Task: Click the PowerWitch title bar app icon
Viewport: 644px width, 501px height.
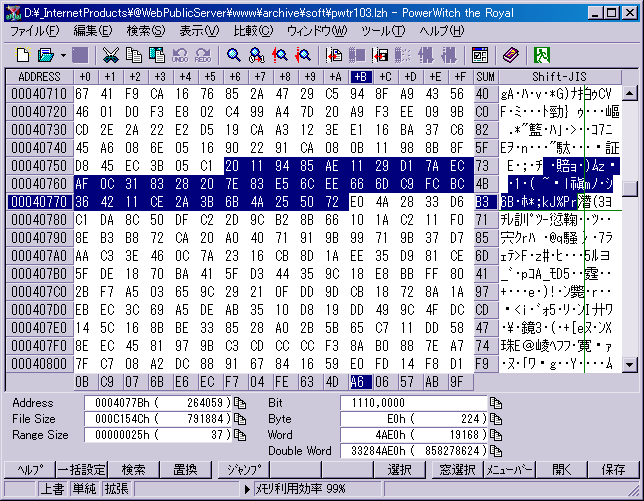Action: (13, 13)
